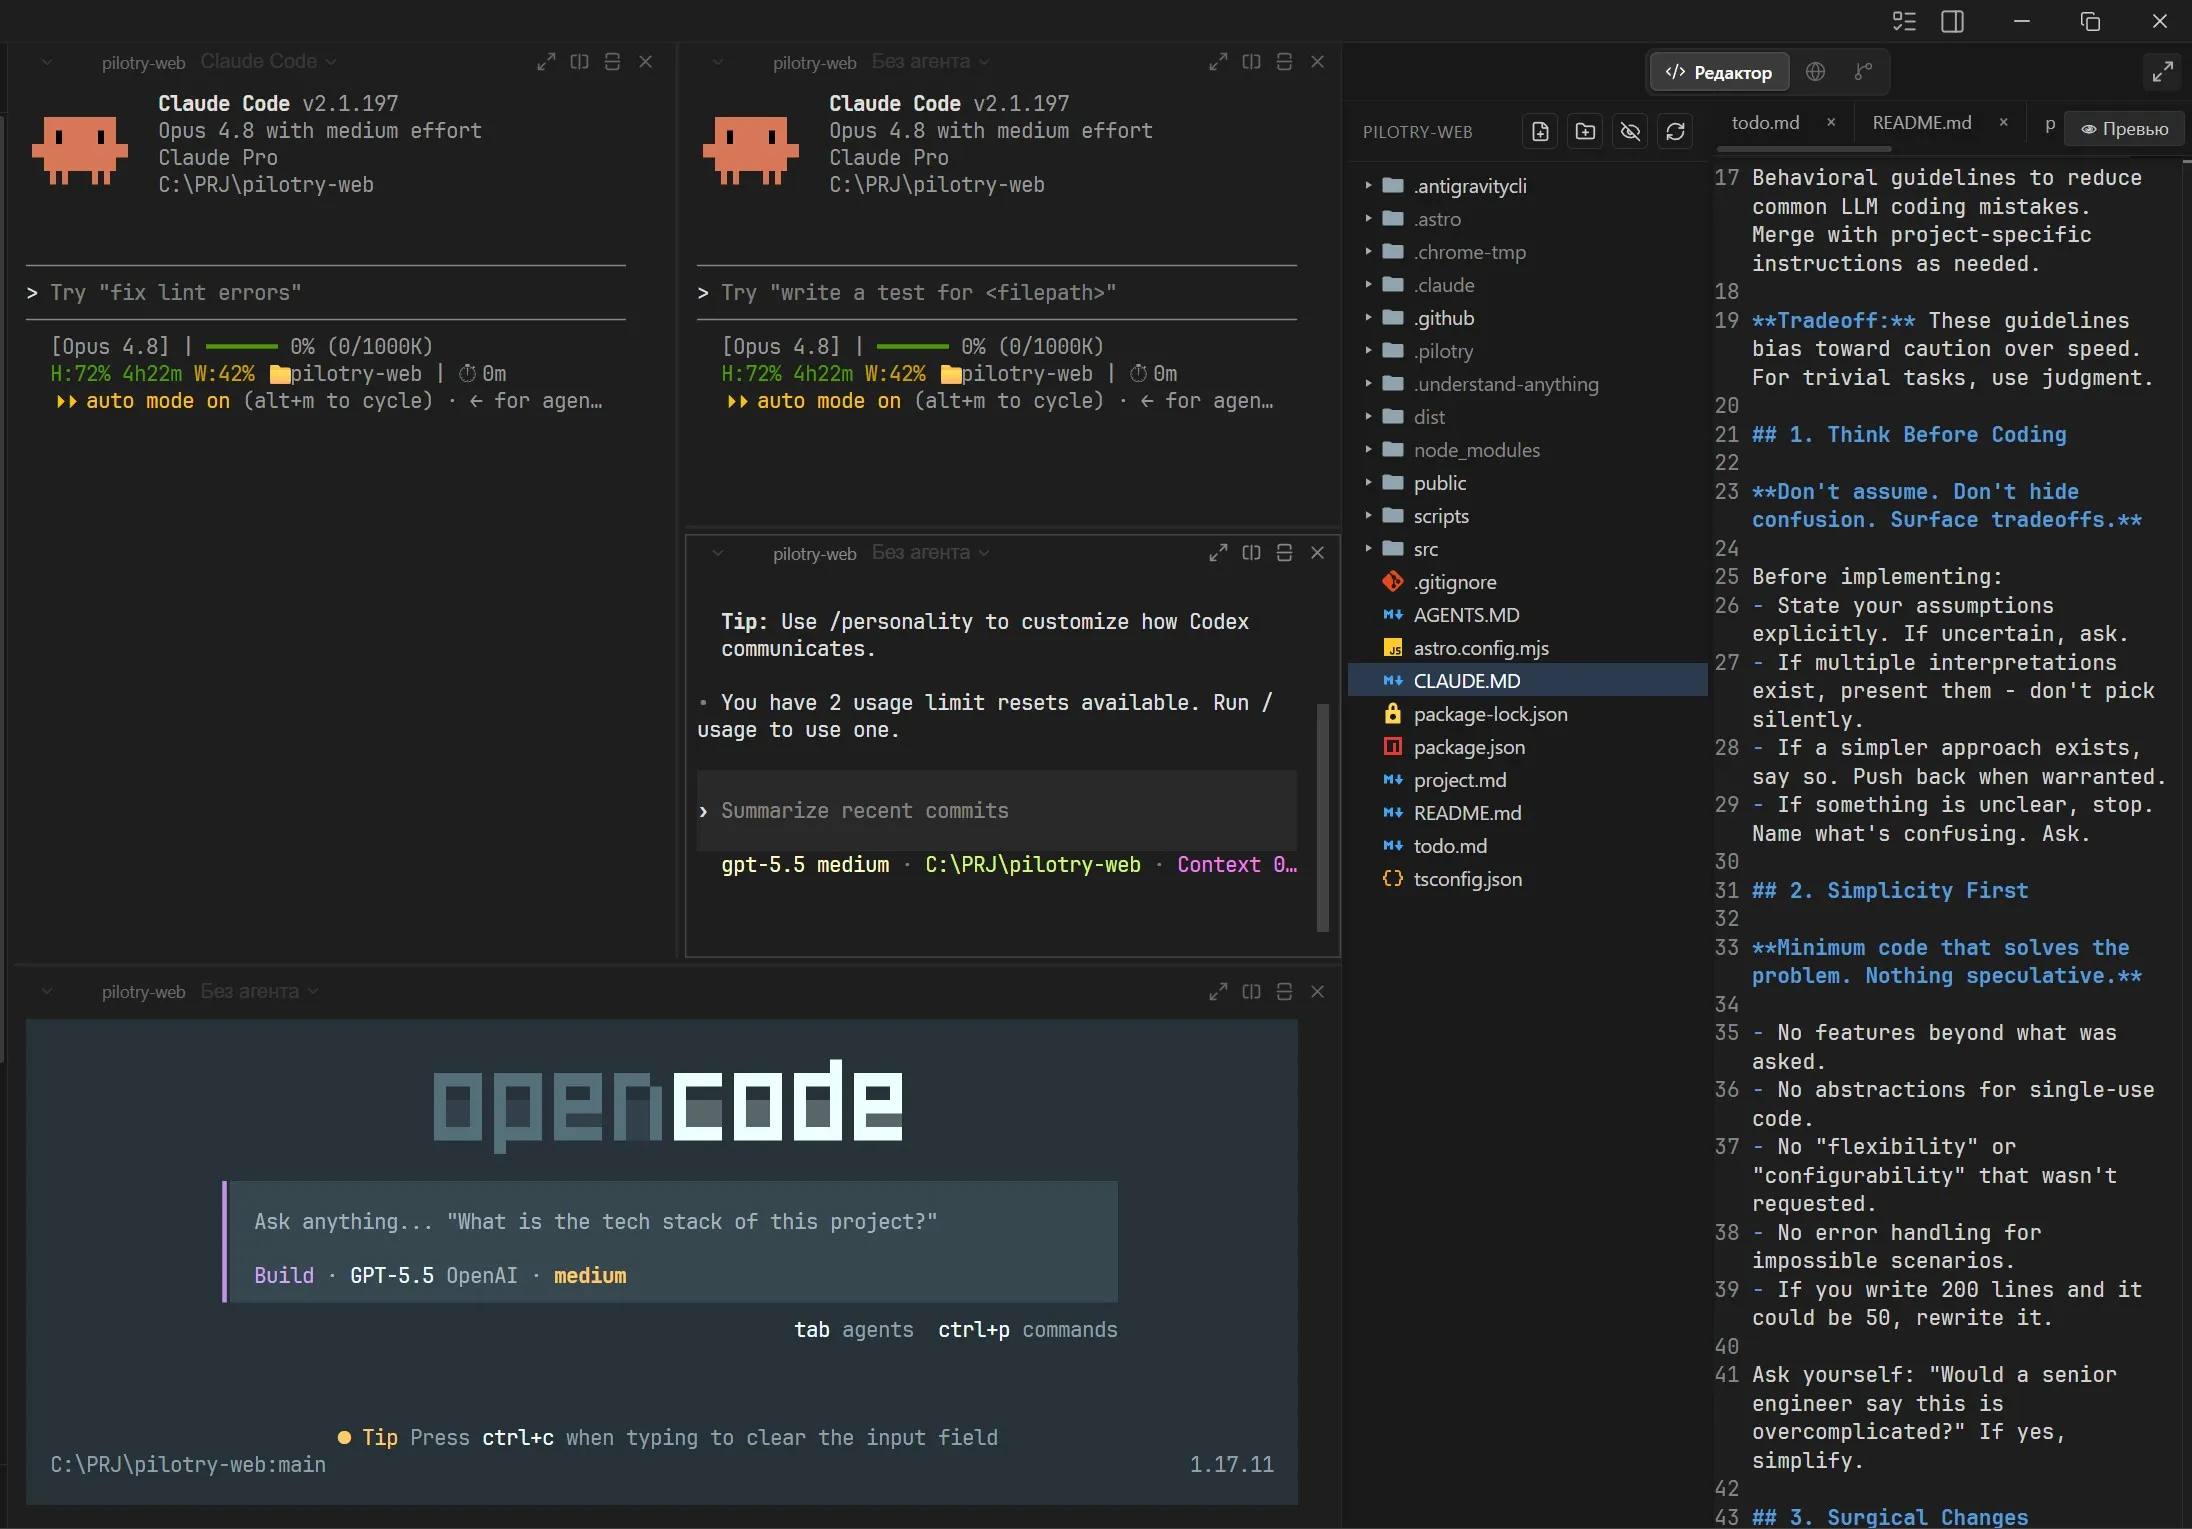Collapse chevron of the opencode pane

47,992
